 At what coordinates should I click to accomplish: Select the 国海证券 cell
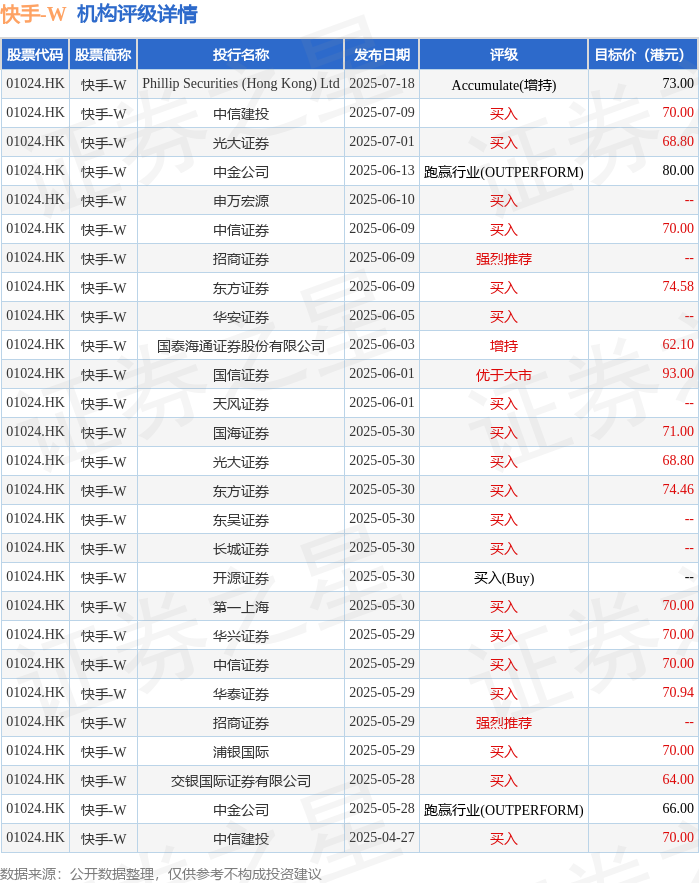(241, 433)
